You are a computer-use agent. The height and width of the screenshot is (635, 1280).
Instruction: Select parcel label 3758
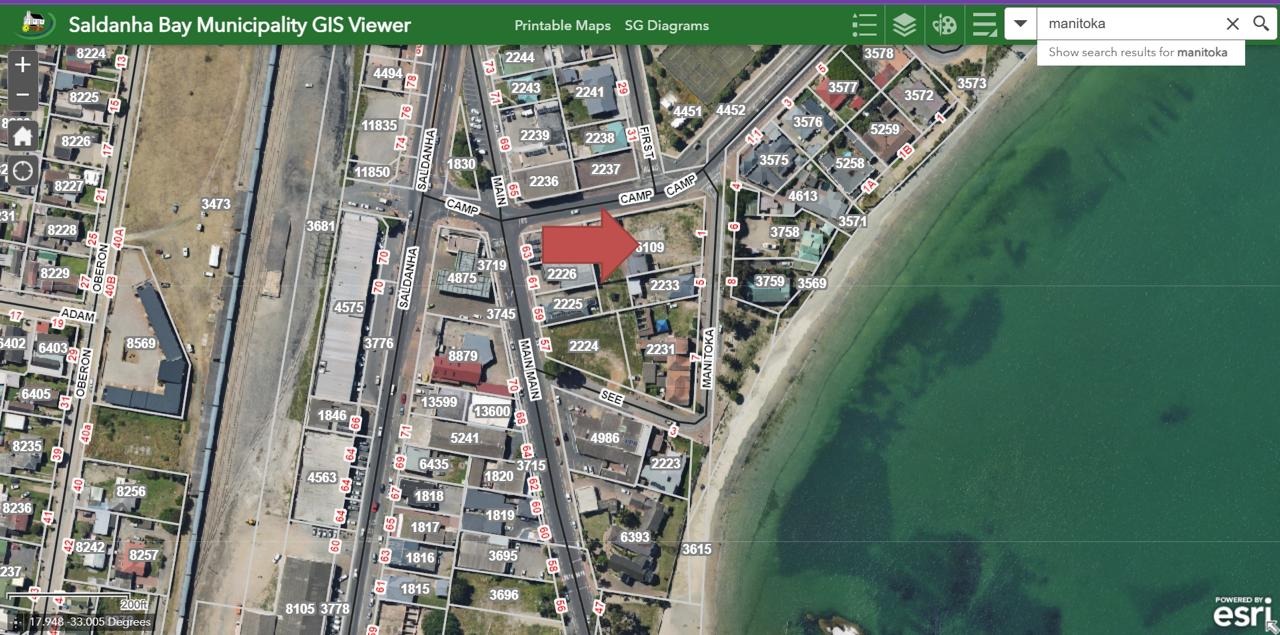(784, 232)
